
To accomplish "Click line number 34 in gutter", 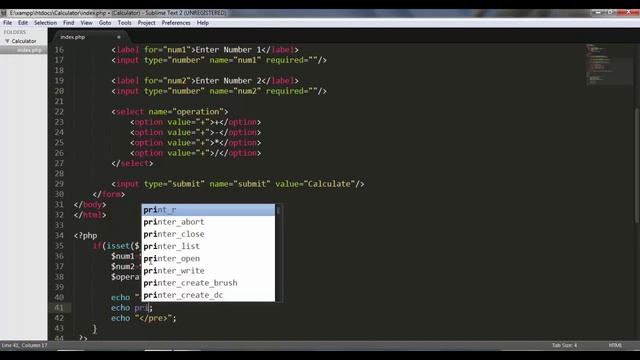I will 59,236.
